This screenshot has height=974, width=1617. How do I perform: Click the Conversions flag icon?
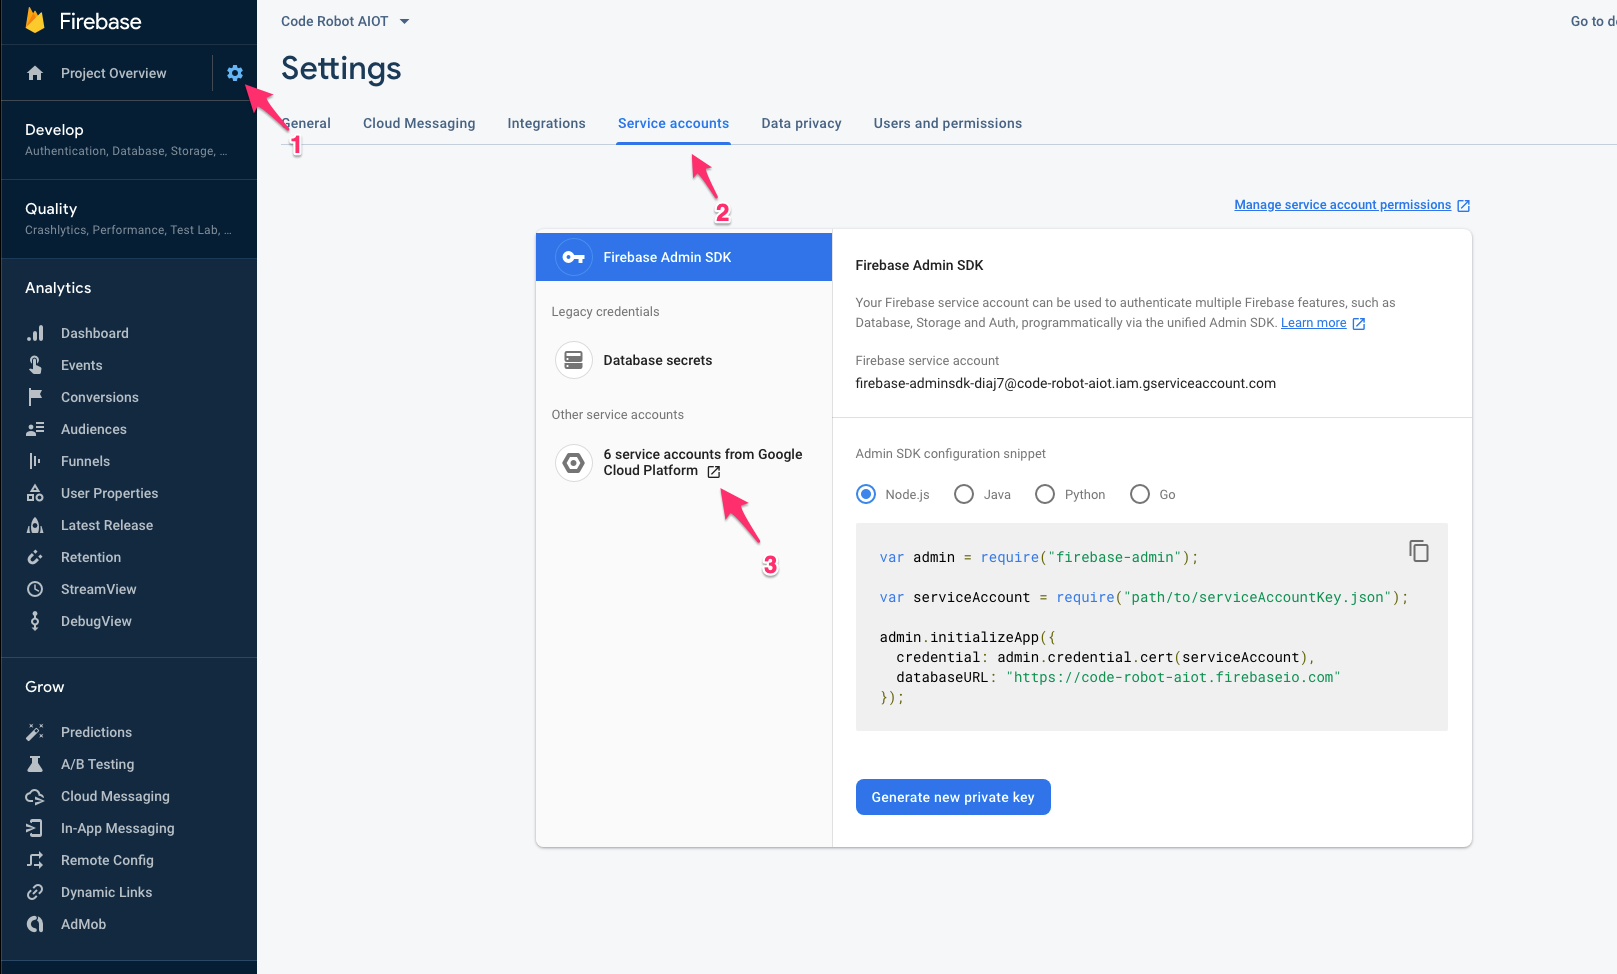tap(35, 397)
